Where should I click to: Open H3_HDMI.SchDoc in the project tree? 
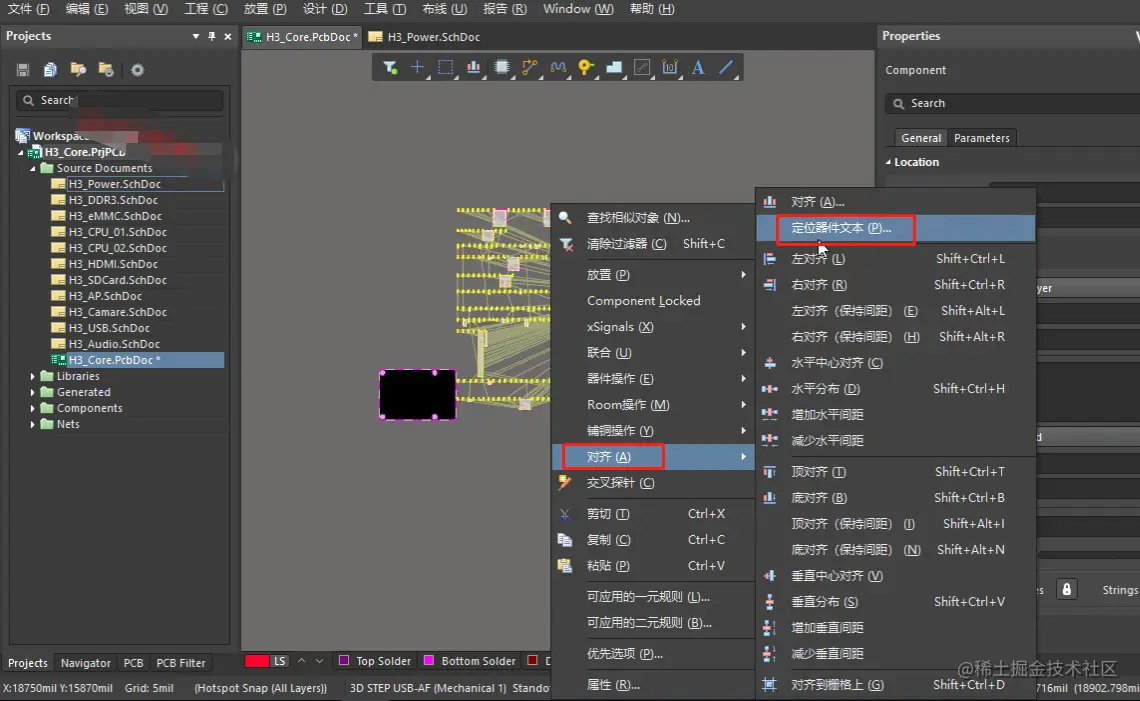[x=113, y=264]
